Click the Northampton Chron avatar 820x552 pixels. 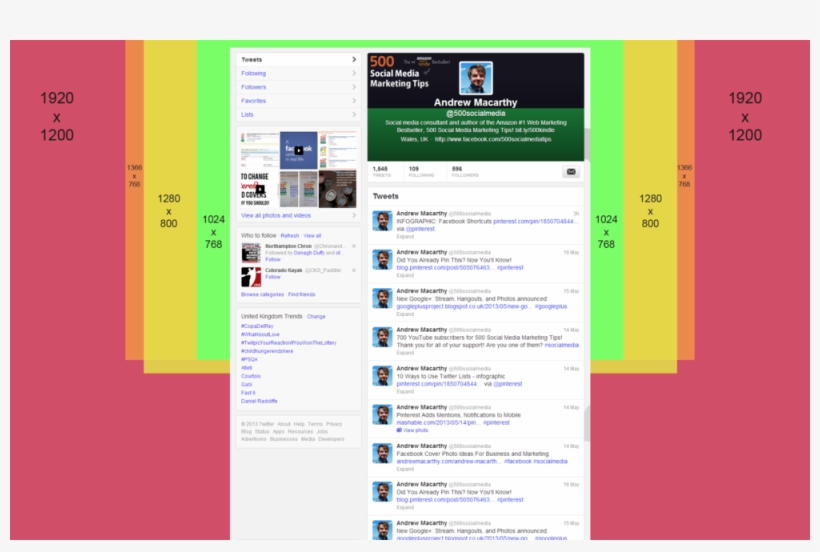(251, 253)
